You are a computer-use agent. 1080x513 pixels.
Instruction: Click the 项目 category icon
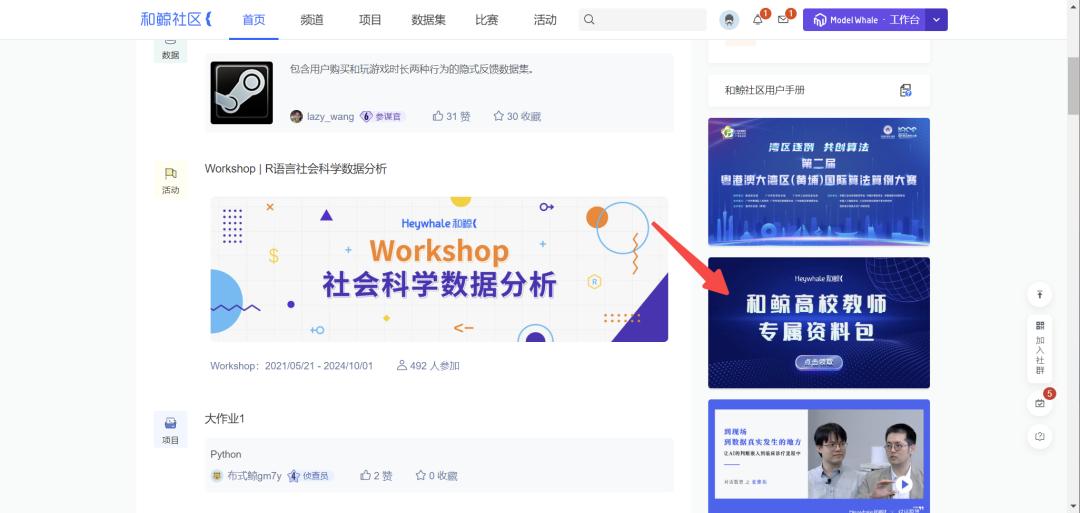click(x=170, y=430)
